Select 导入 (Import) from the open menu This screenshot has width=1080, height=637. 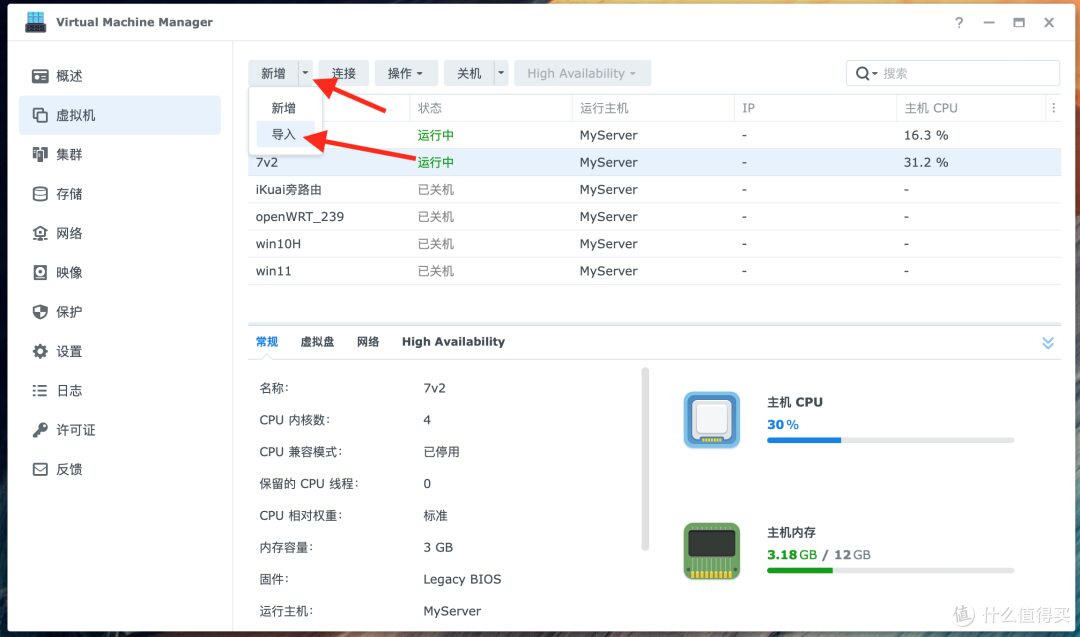[x=283, y=133]
